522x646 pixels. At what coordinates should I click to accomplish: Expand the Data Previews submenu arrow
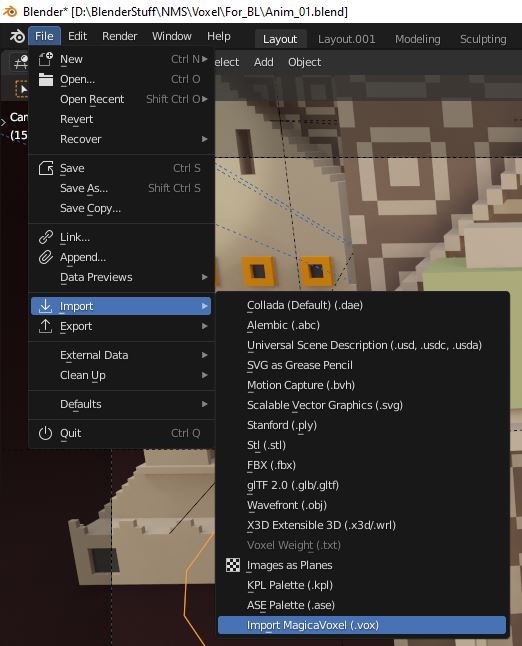(x=205, y=277)
